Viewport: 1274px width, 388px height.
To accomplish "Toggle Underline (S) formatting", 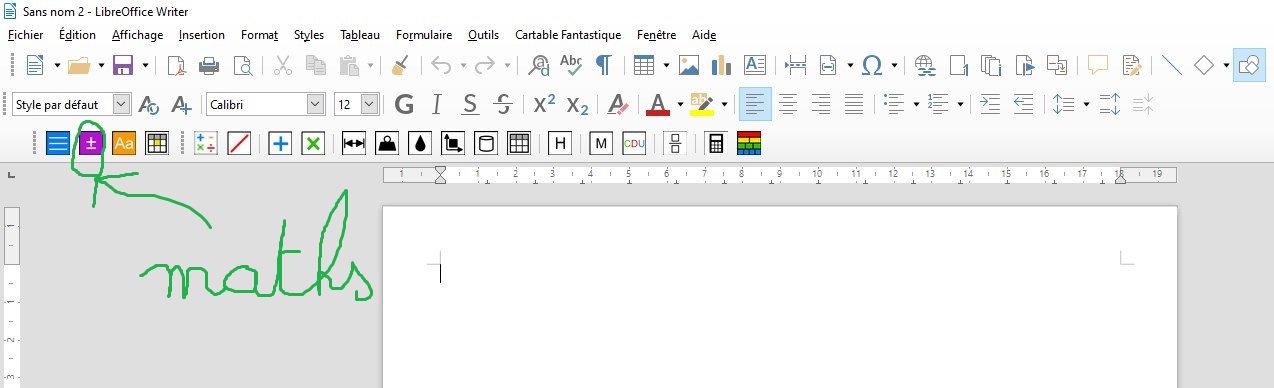I will click(x=470, y=104).
